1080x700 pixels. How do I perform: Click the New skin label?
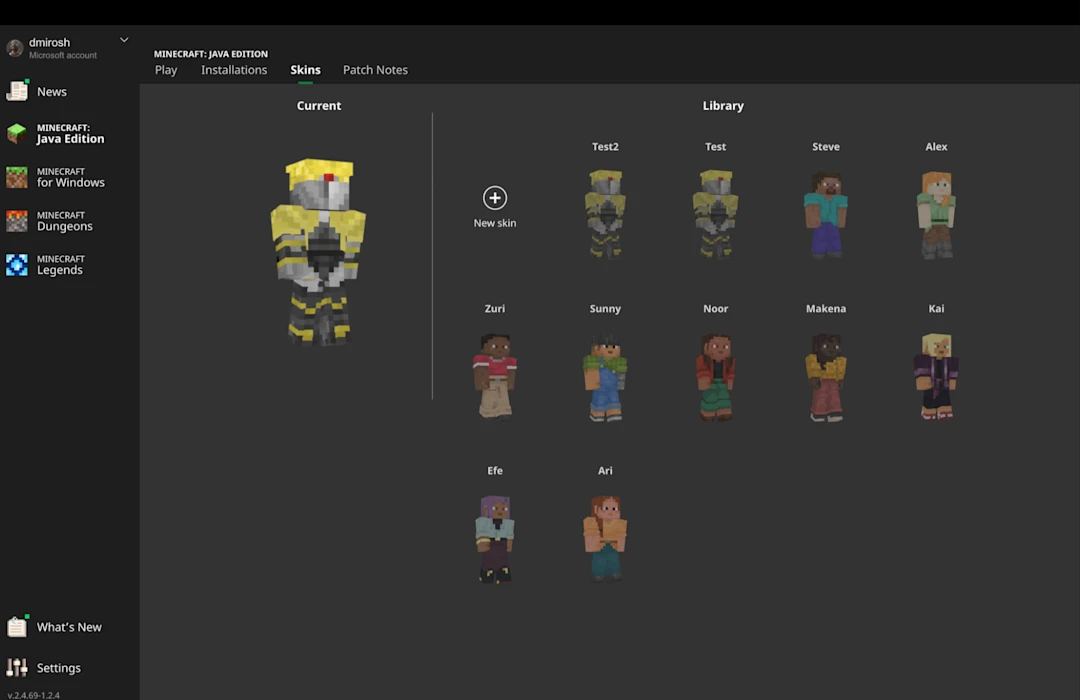(495, 223)
